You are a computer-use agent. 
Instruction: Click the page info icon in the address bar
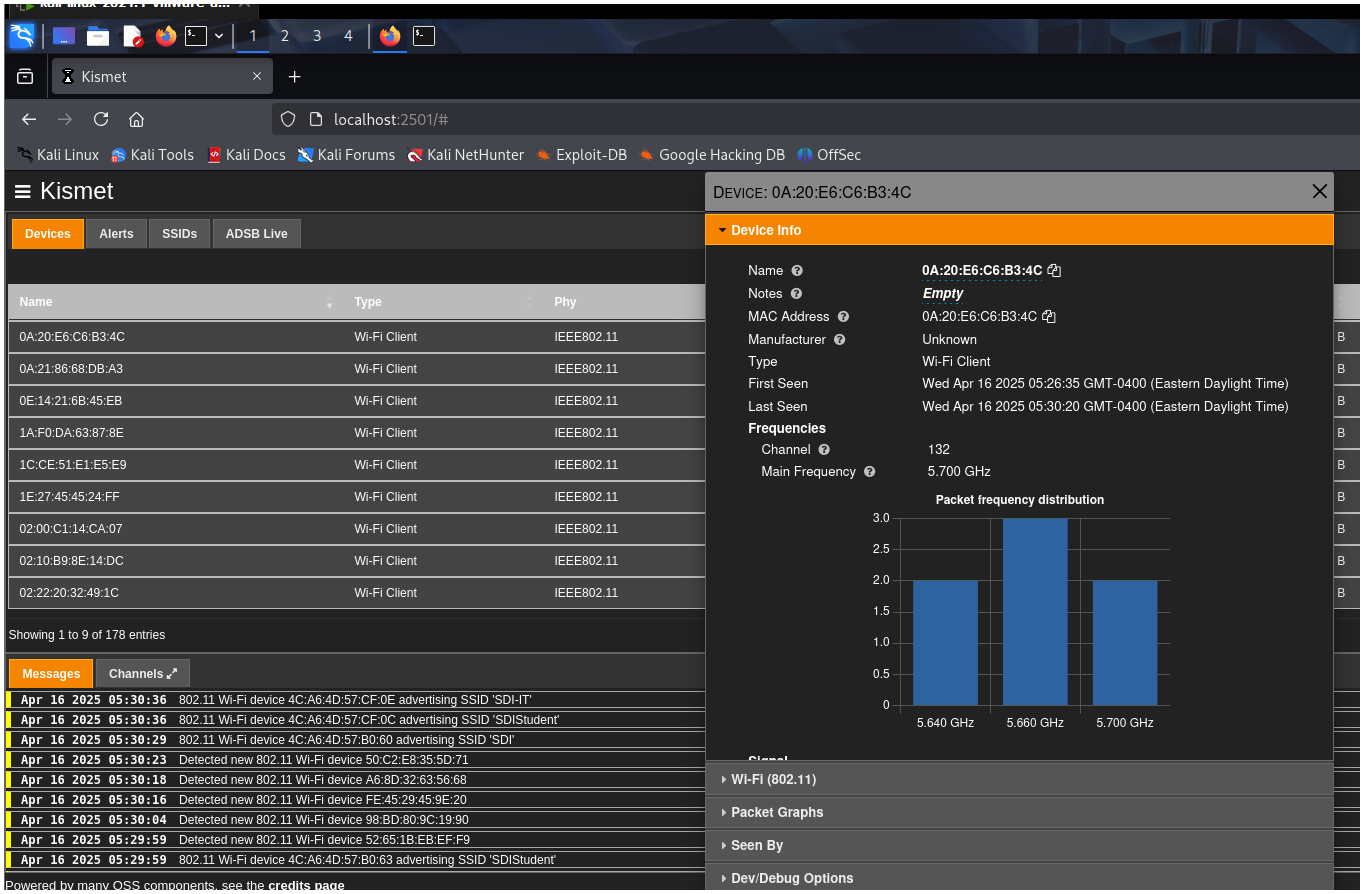tap(314, 120)
